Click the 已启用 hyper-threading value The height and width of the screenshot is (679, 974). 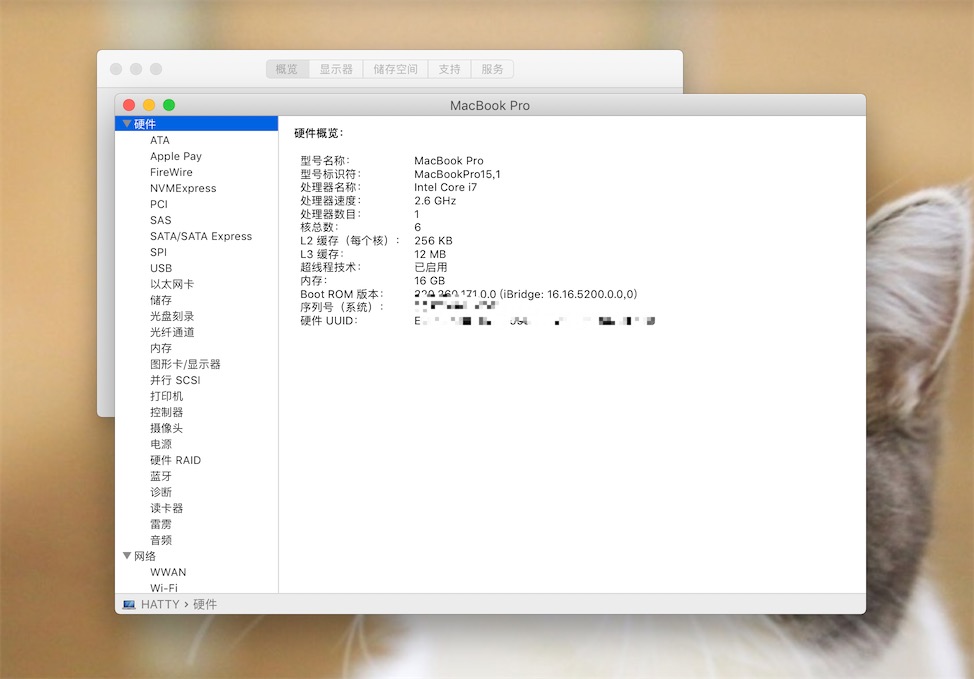point(430,268)
